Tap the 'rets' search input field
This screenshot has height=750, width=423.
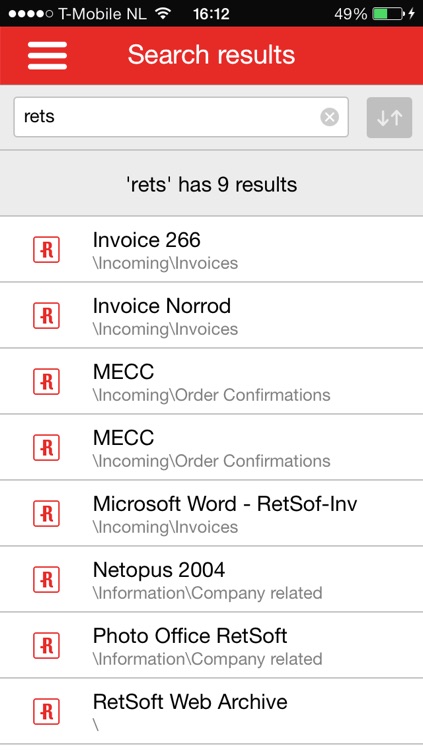(x=181, y=117)
